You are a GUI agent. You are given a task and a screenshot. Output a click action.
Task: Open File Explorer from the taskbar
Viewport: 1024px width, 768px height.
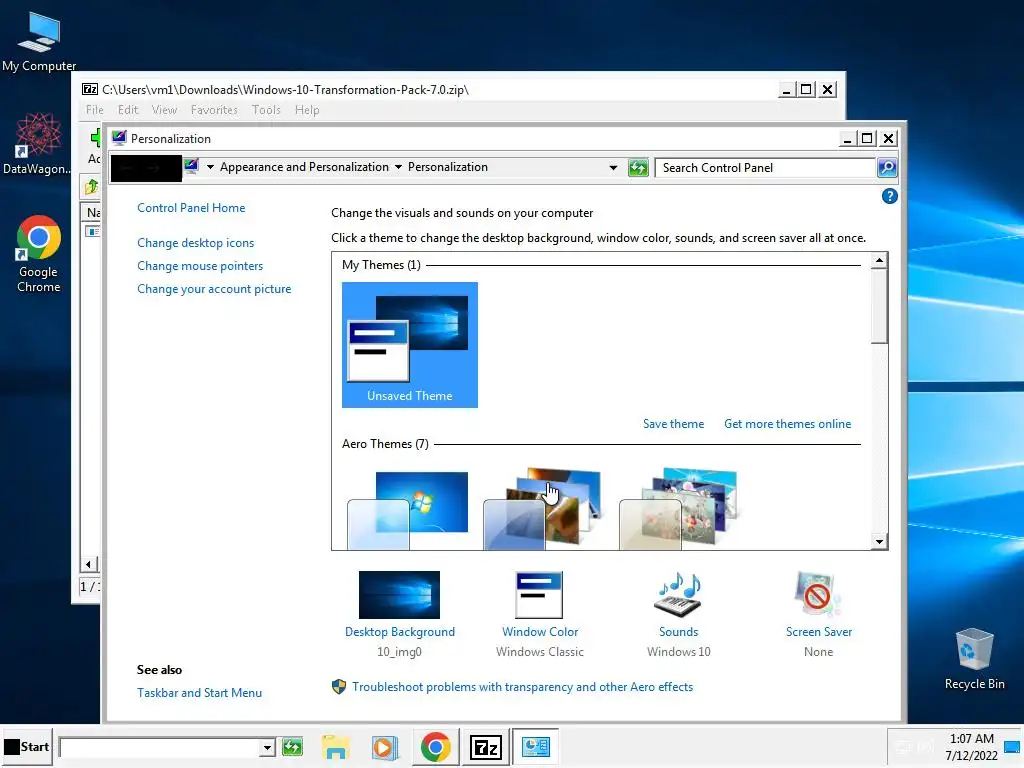coord(336,746)
